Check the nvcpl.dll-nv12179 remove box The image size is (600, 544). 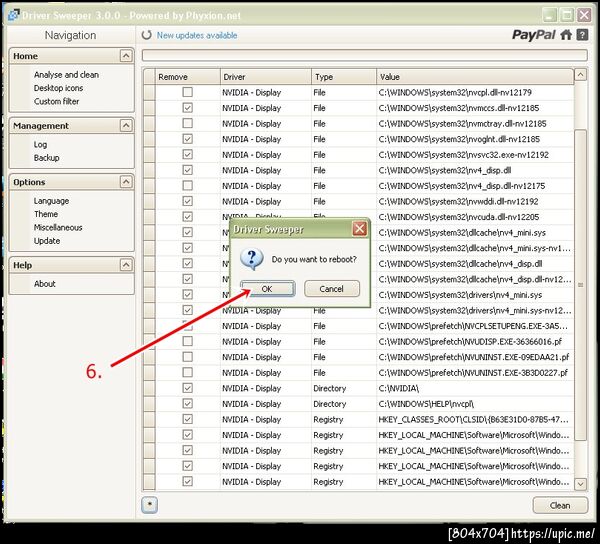(x=188, y=92)
